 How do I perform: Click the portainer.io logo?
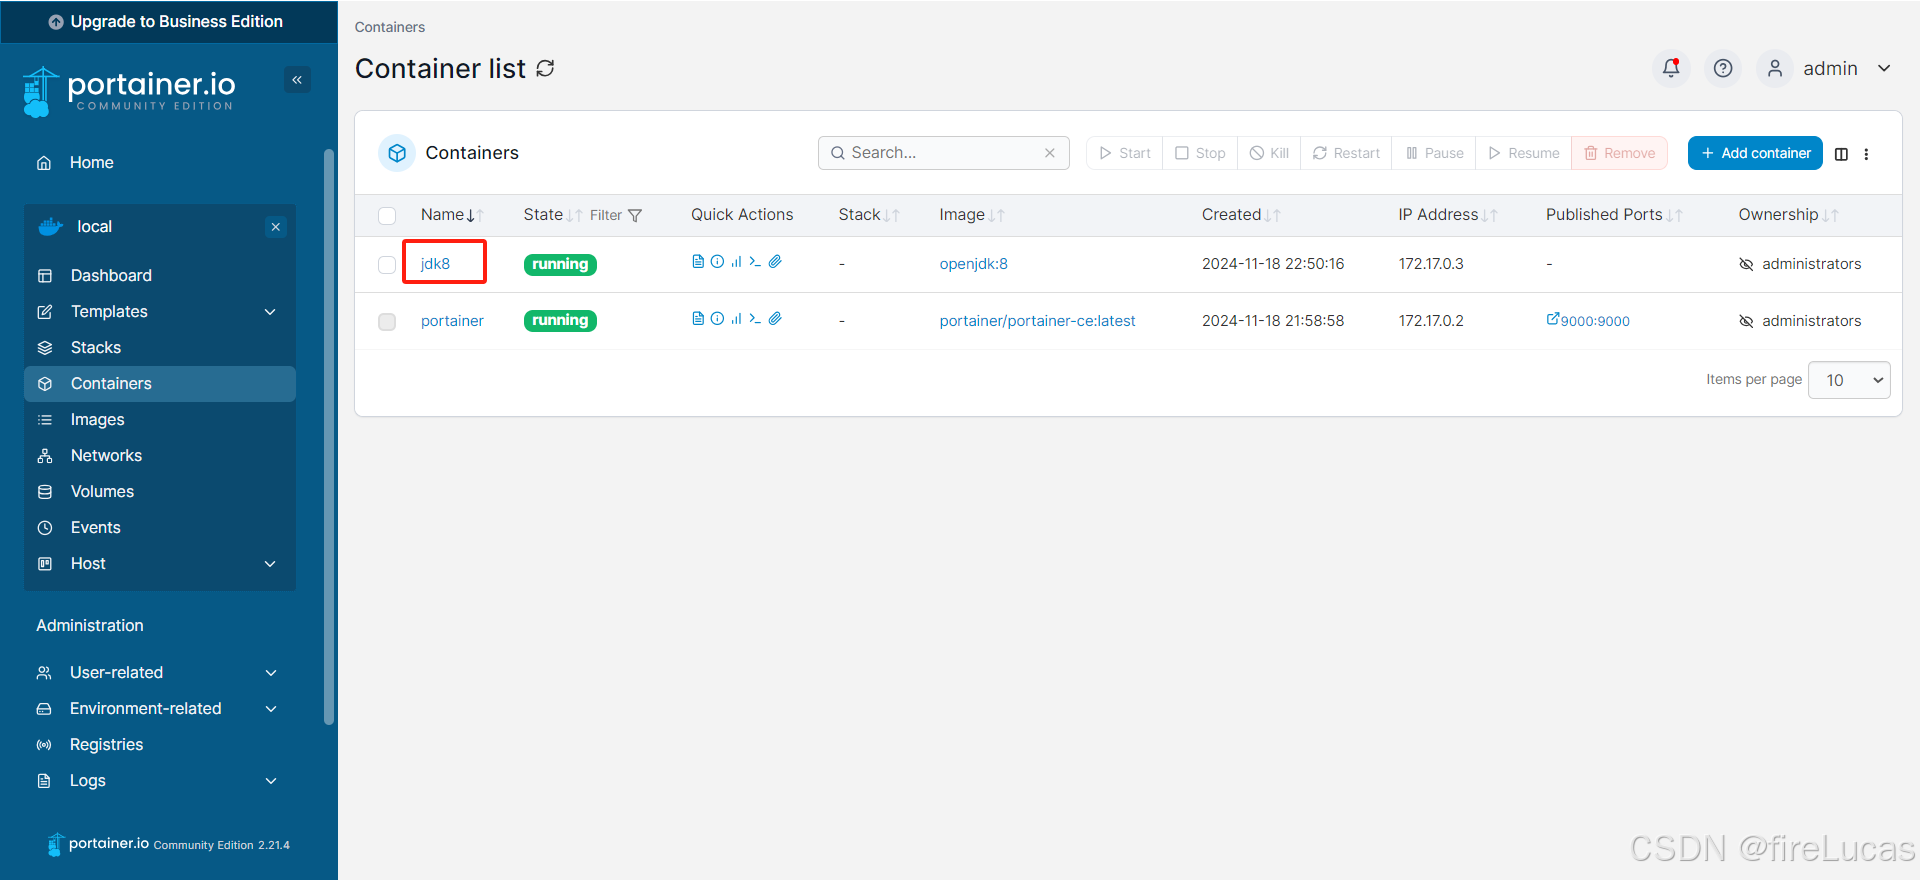(x=130, y=92)
